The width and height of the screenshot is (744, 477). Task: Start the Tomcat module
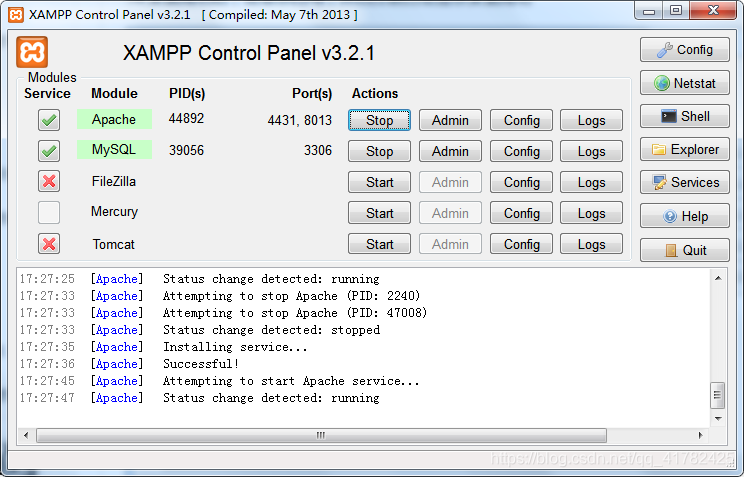[379, 244]
